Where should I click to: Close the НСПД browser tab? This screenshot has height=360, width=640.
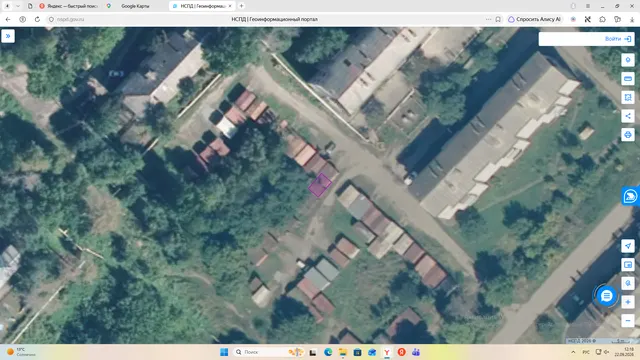tap(230, 6)
